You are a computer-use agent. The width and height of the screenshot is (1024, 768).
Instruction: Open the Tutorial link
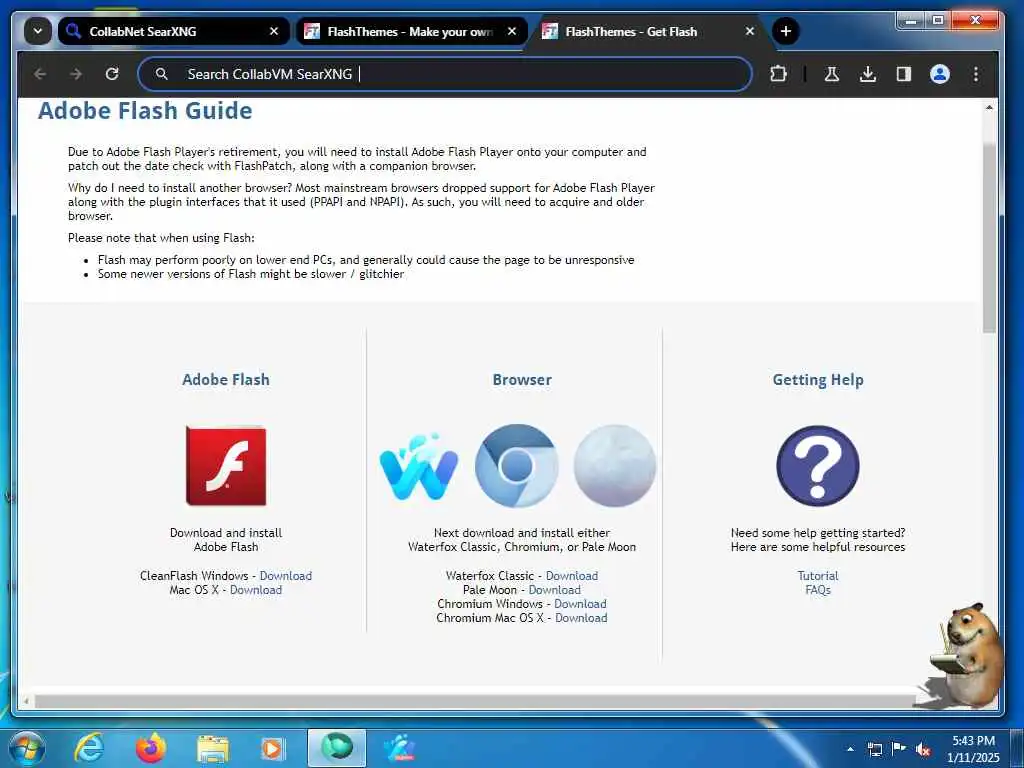tap(818, 575)
